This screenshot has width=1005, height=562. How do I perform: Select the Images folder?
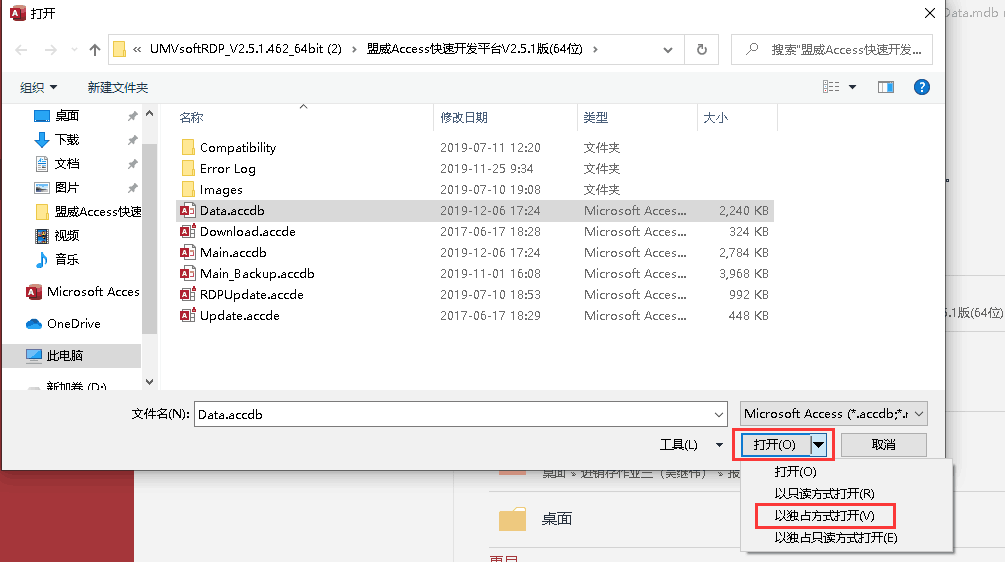pos(474,190)
